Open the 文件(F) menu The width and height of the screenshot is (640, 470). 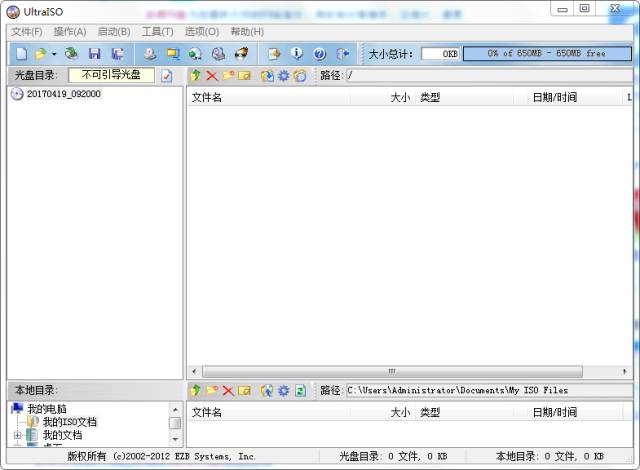tap(27, 31)
